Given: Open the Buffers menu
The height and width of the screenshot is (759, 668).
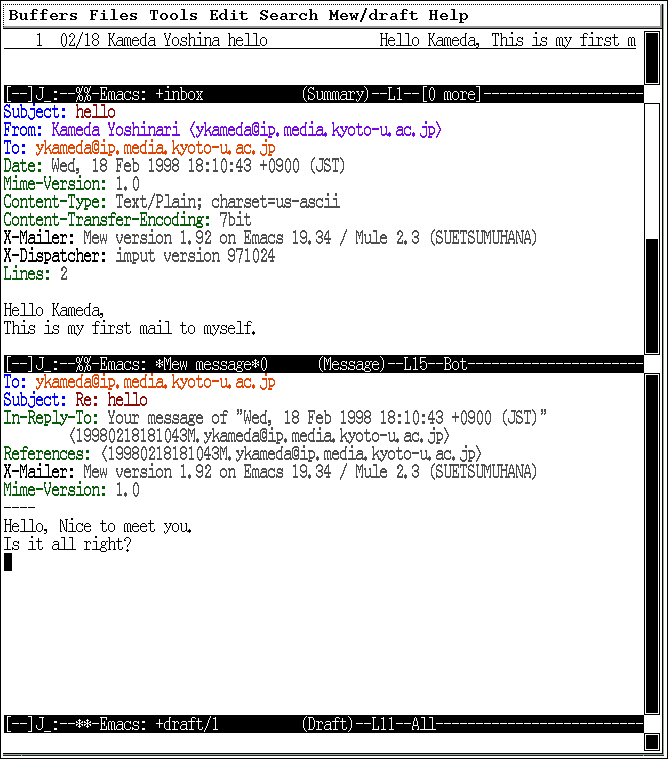Looking at the screenshot, I should click(43, 15).
